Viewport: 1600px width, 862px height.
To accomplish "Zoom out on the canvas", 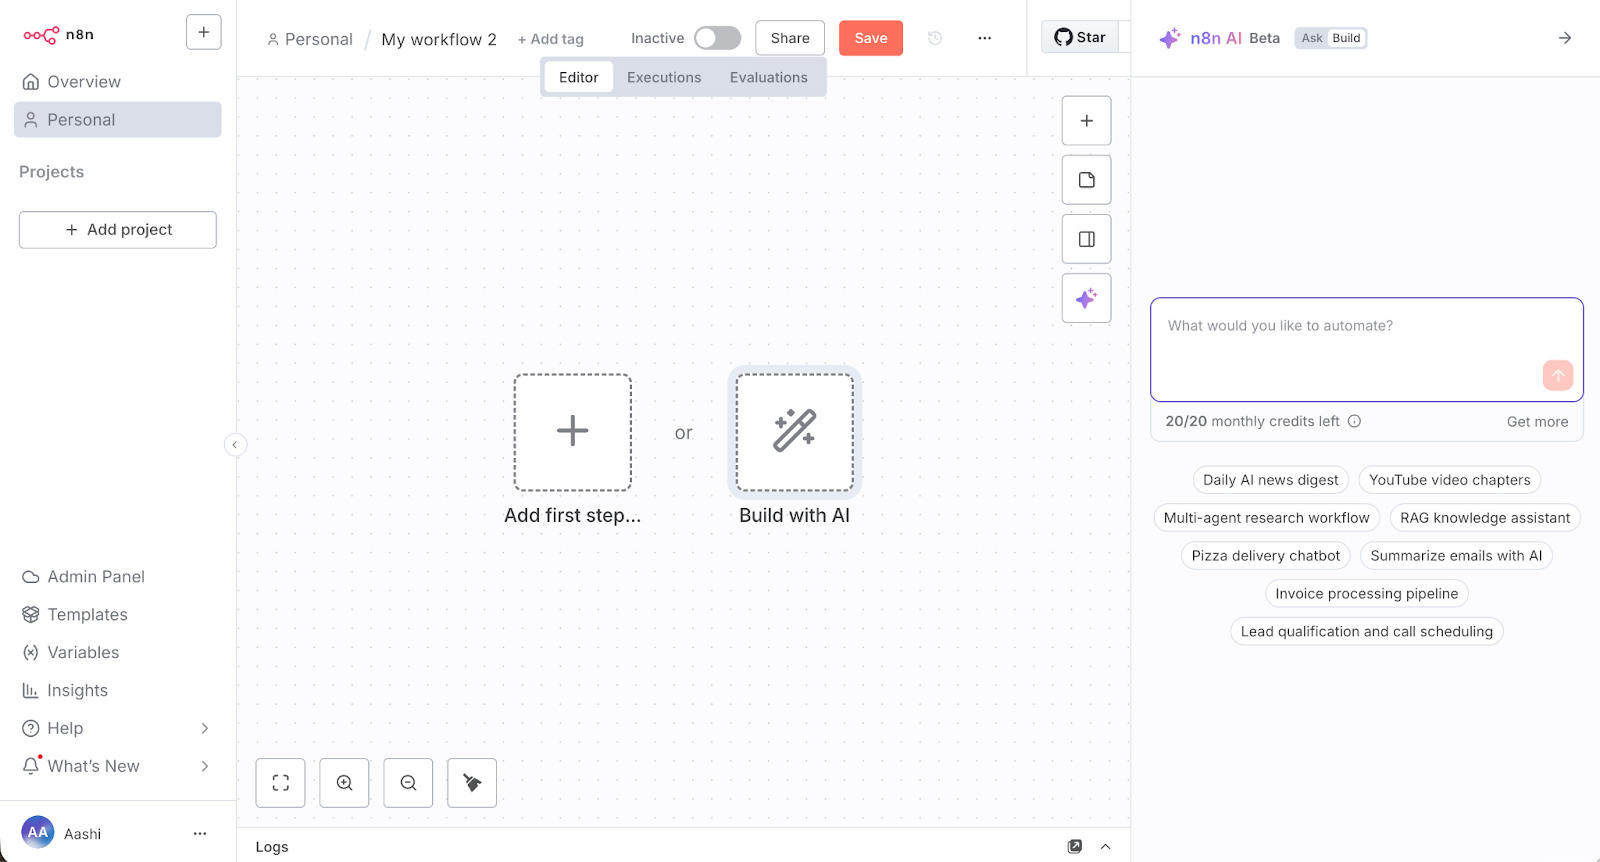I will (409, 783).
